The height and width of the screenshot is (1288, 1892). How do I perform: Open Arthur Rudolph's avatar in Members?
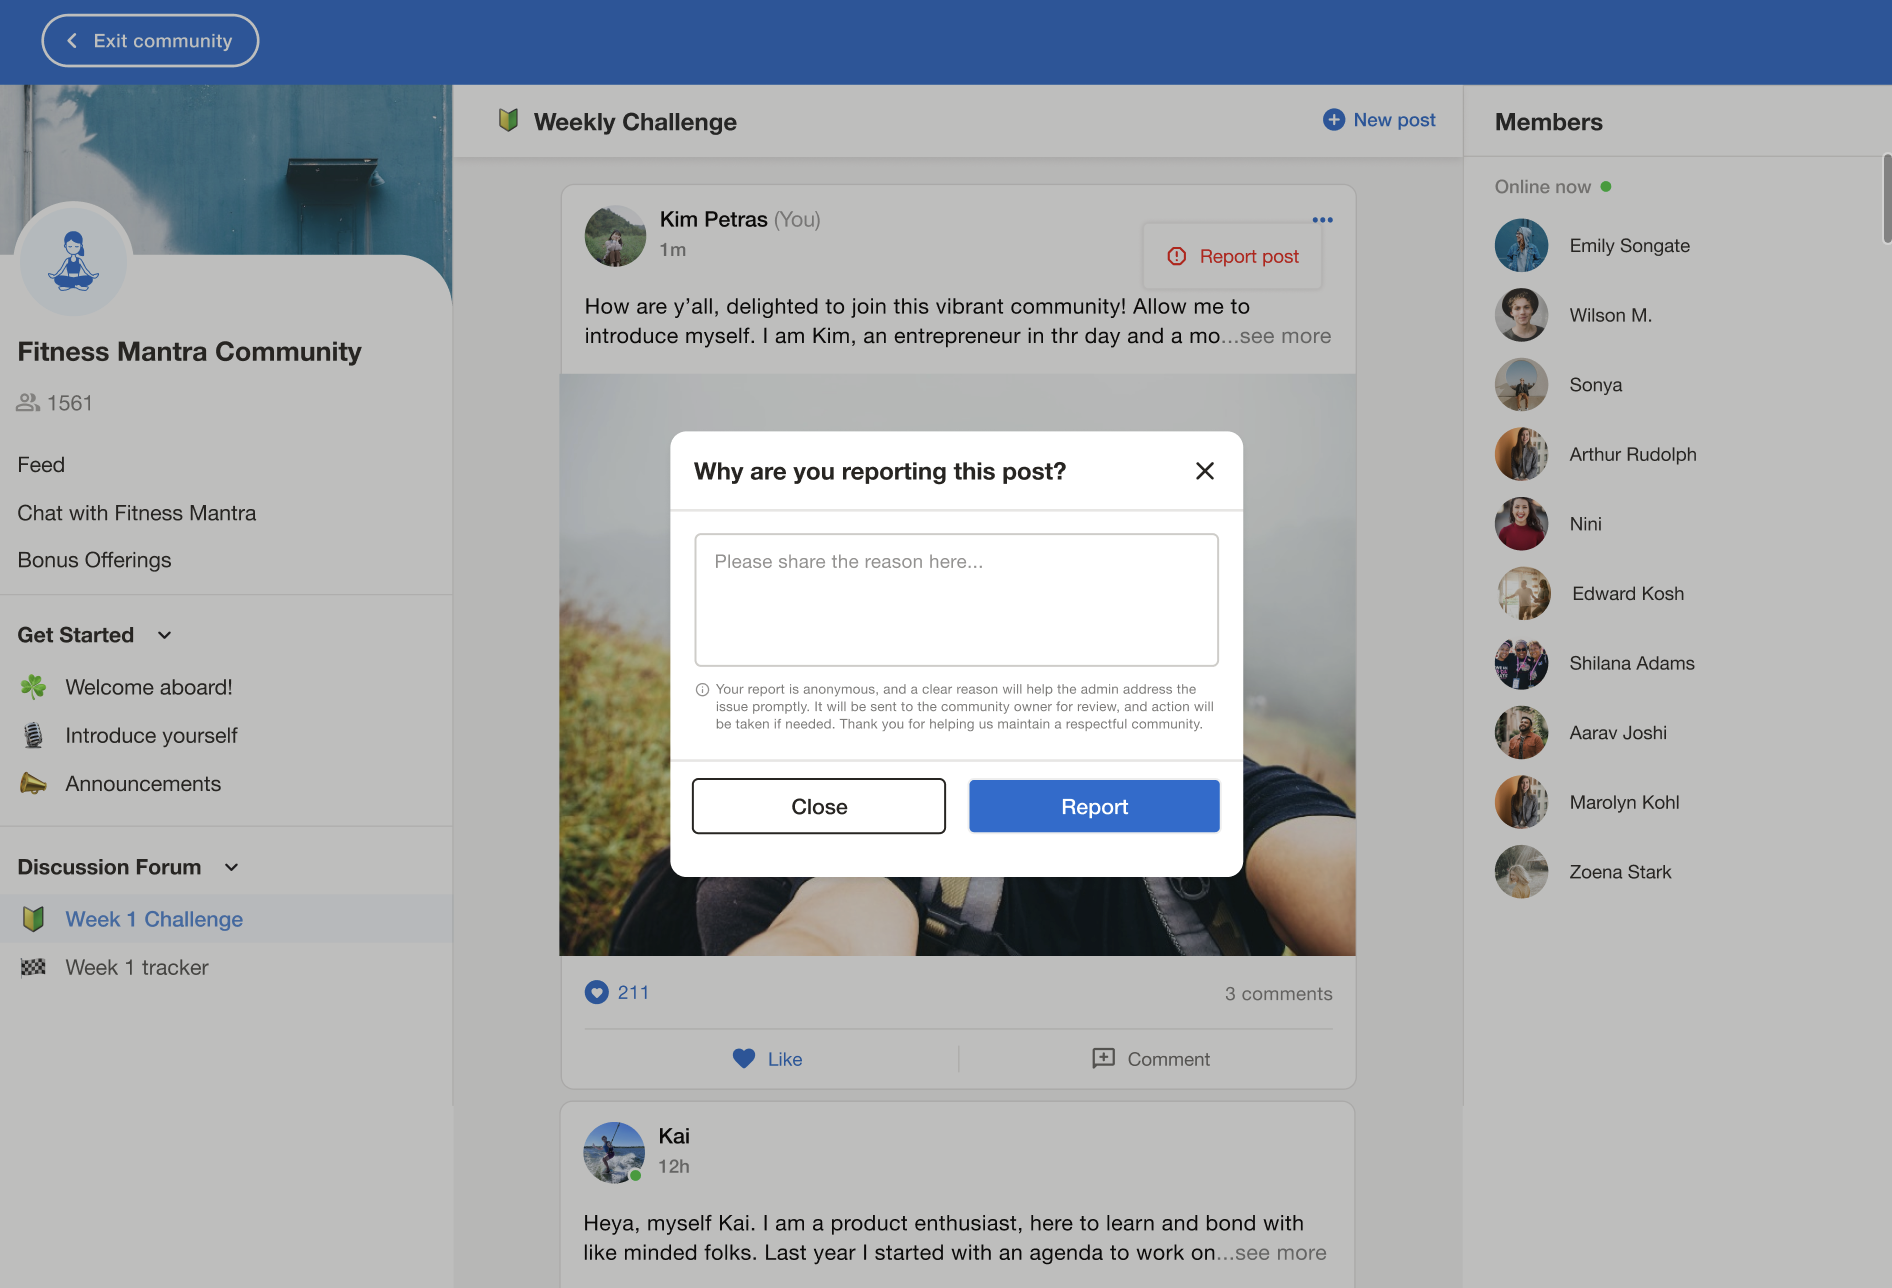(1521, 454)
